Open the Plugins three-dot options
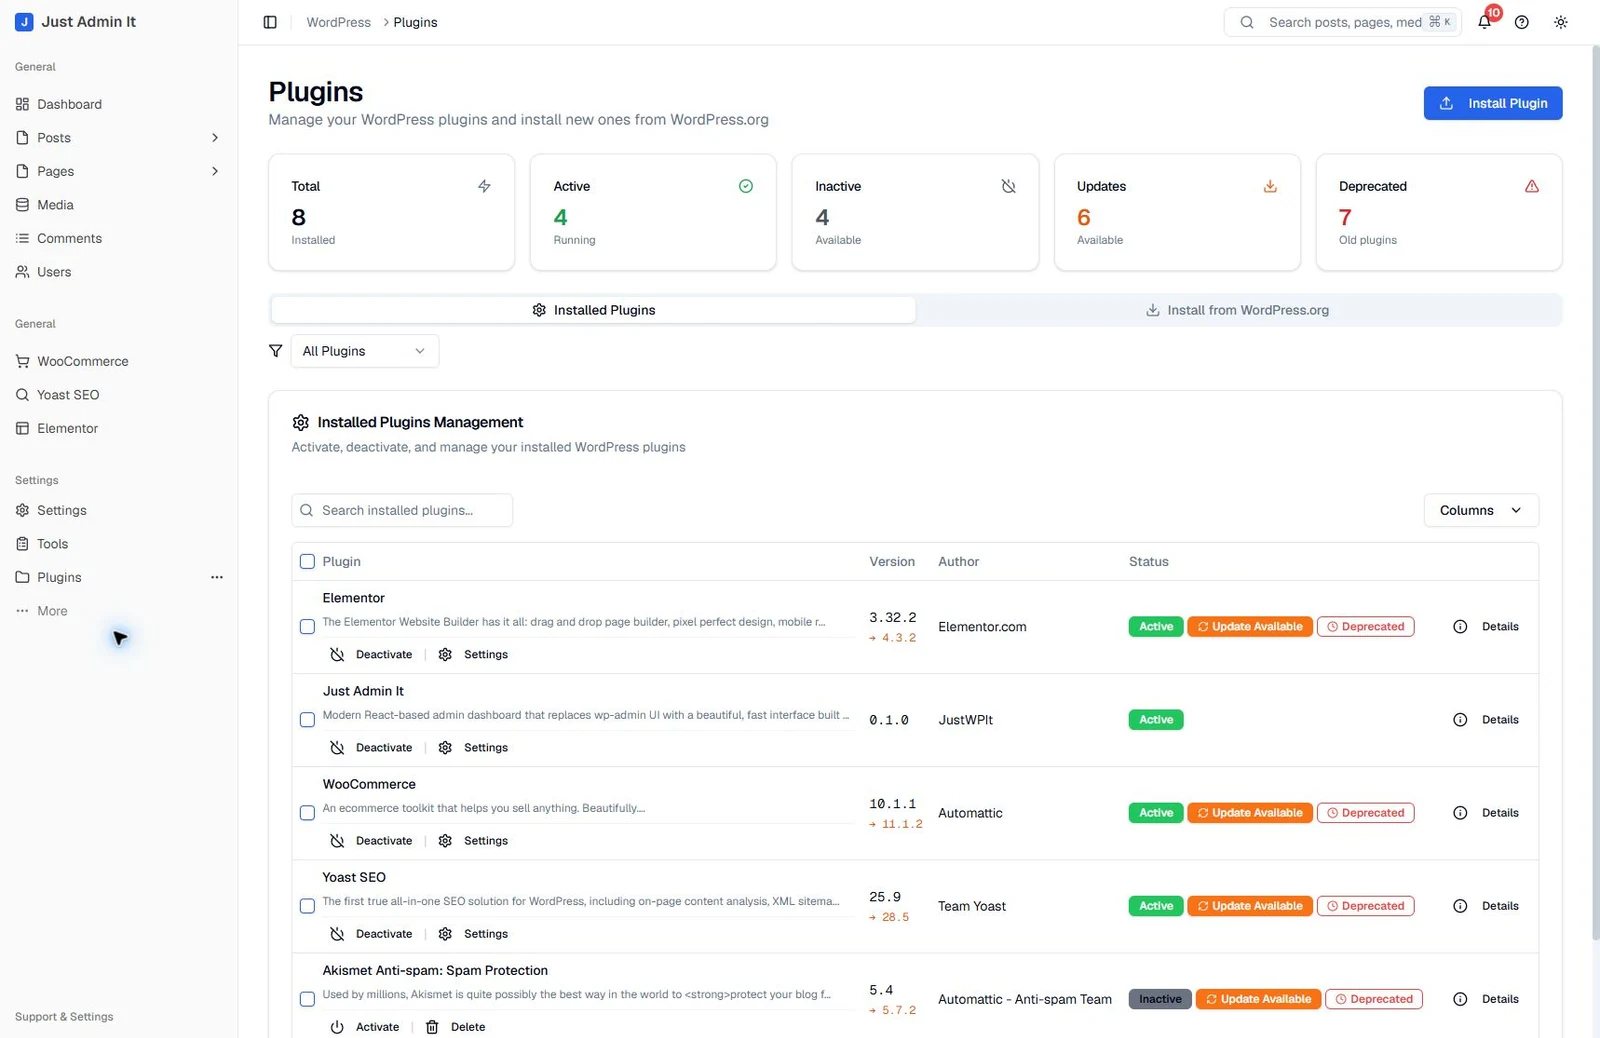The image size is (1600, 1038). click(217, 577)
